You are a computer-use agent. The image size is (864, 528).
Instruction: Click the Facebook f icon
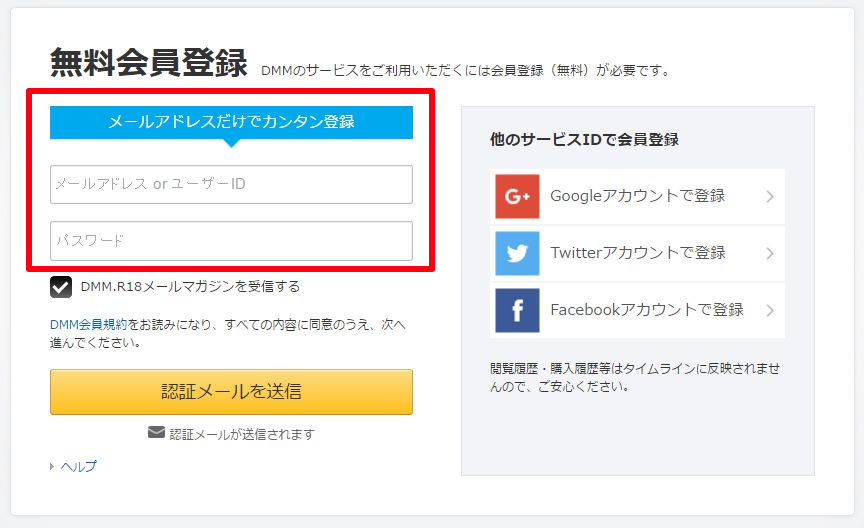[517, 310]
